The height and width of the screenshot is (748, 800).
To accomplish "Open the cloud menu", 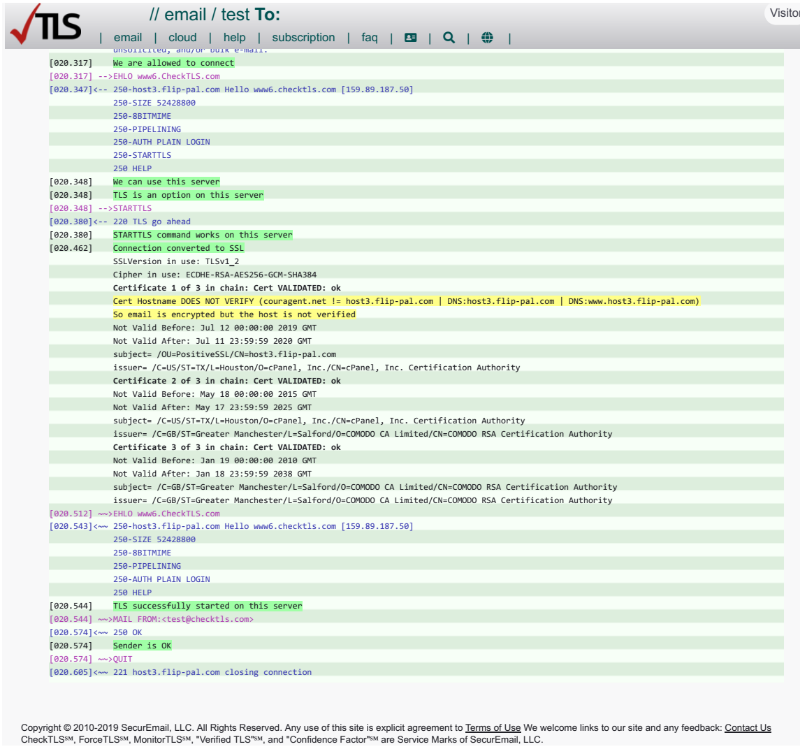I will (183, 38).
